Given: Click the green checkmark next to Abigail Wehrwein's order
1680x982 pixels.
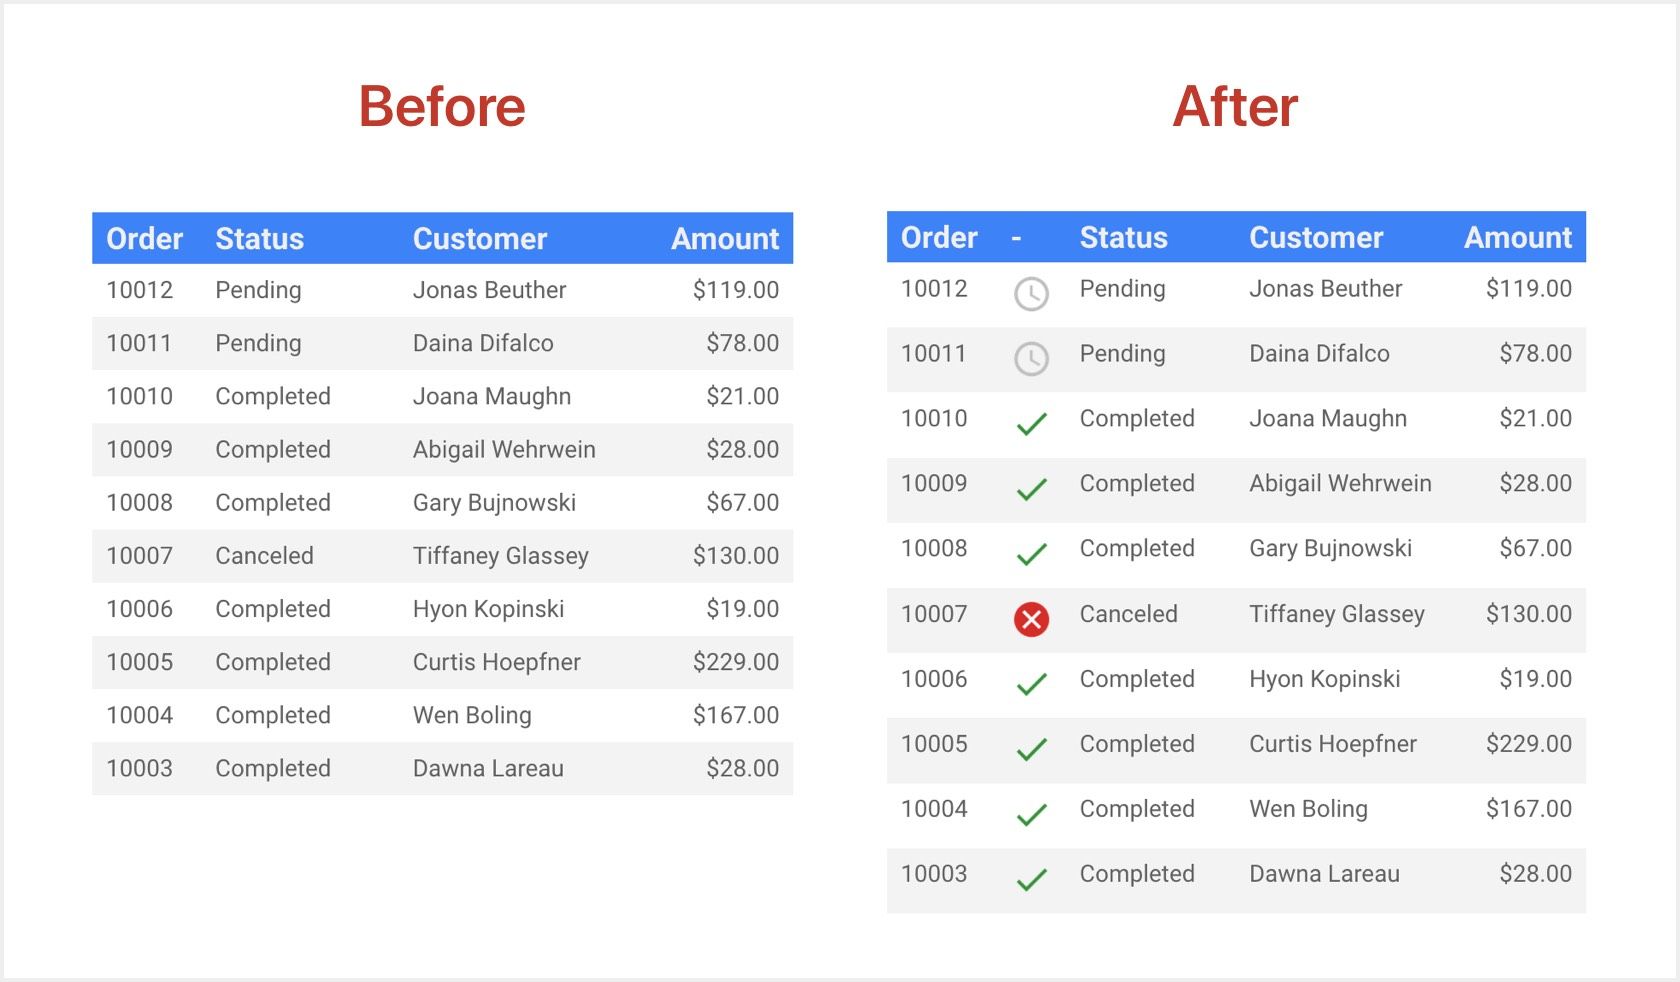Looking at the screenshot, I should pyautogui.click(x=1031, y=489).
